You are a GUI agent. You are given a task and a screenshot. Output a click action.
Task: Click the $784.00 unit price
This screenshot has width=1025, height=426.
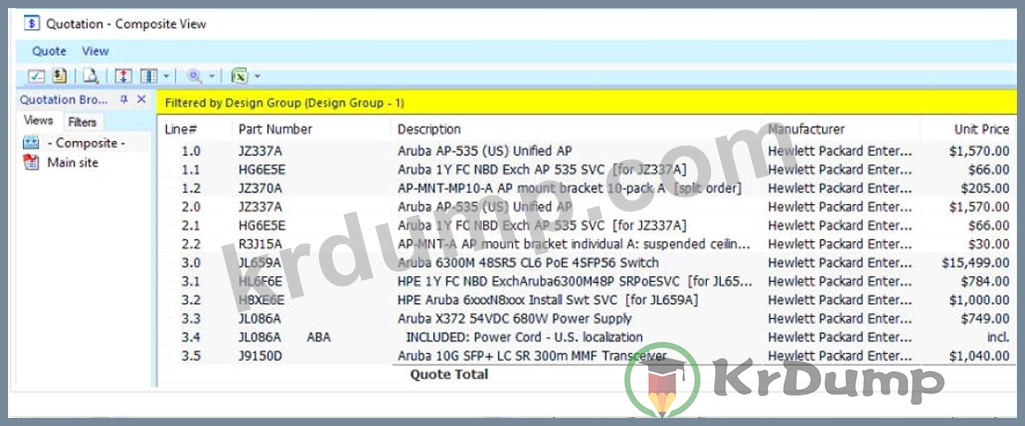click(985, 282)
